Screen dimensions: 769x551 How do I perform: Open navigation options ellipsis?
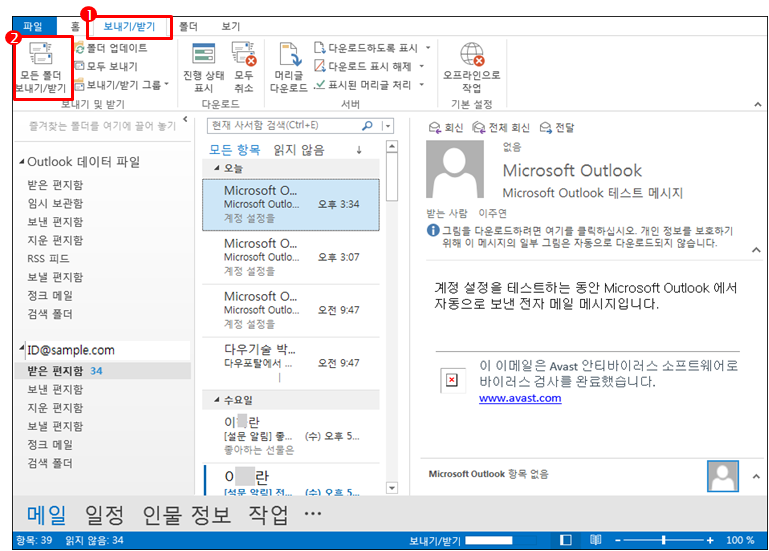(313, 514)
